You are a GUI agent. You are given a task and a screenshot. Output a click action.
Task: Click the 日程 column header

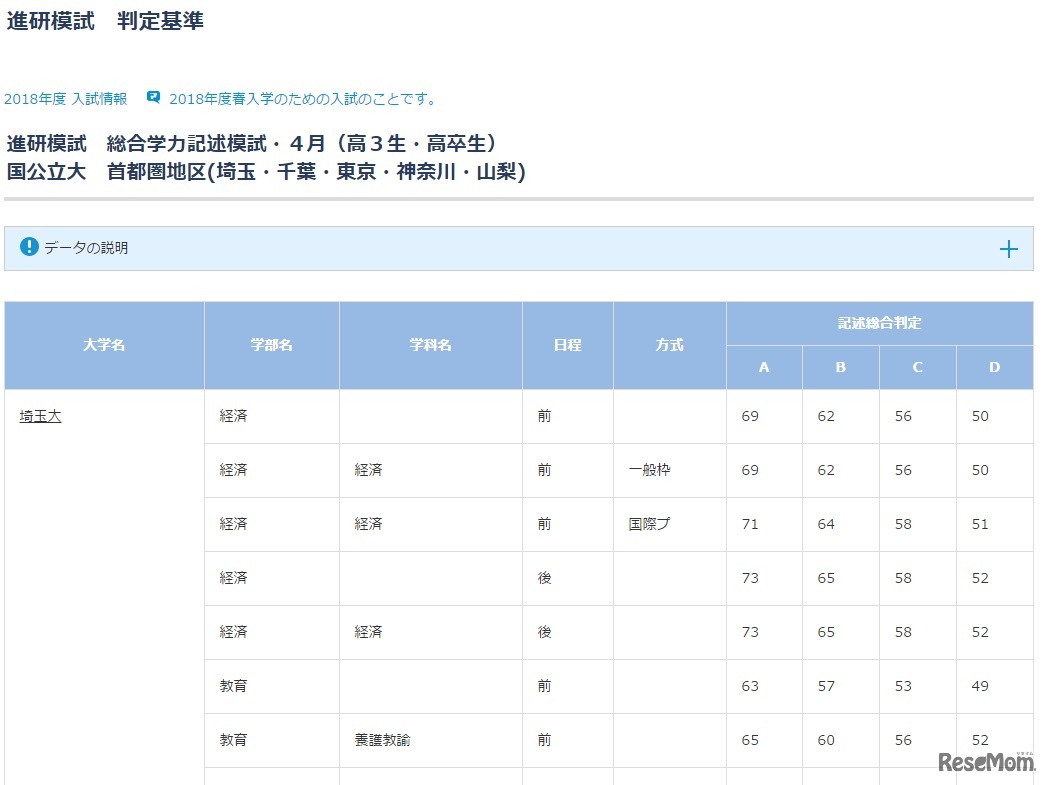coord(567,345)
